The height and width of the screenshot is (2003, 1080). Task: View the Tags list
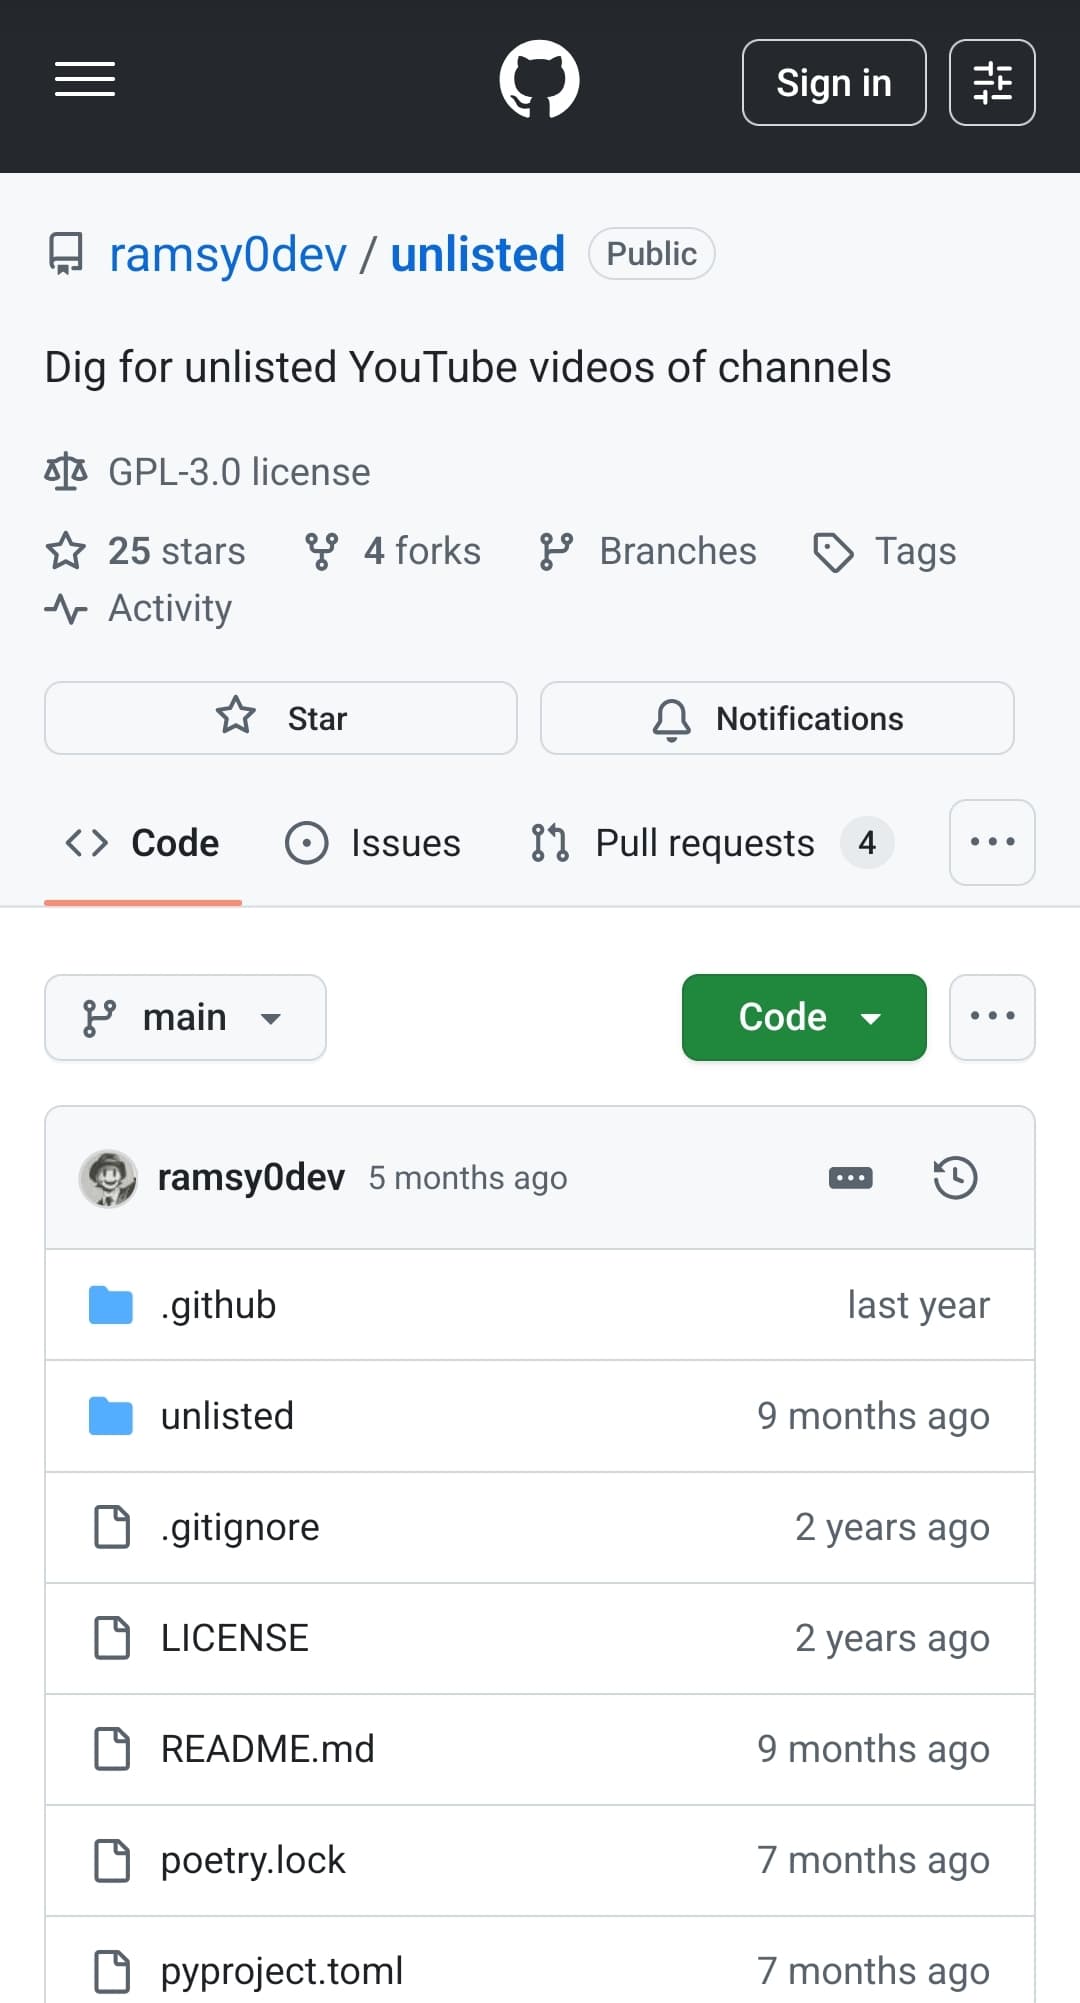click(x=885, y=551)
